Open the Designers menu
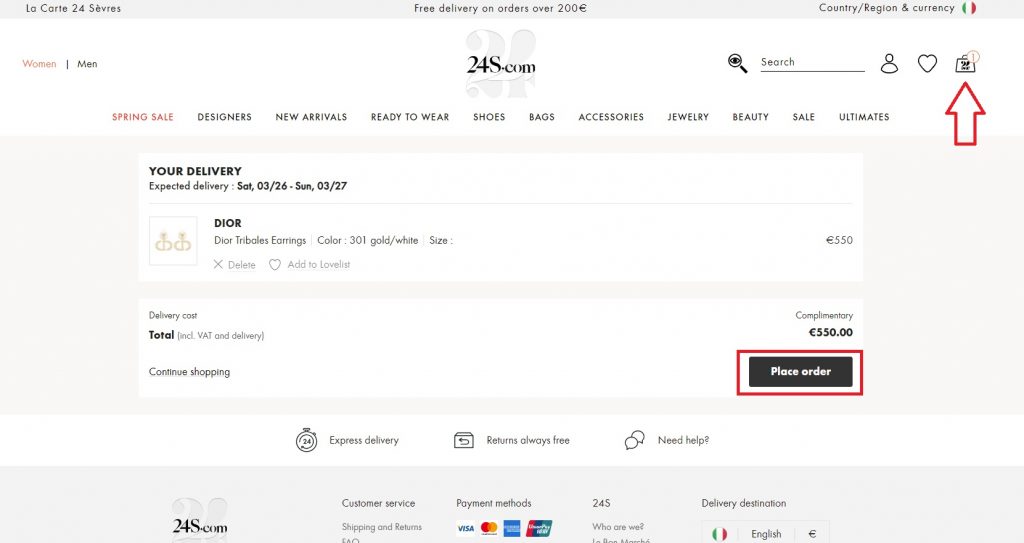 tap(225, 117)
